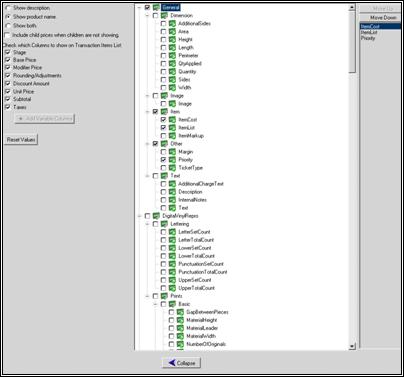
Task: Click the variable icon beside Quantity
Action: [172, 72]
